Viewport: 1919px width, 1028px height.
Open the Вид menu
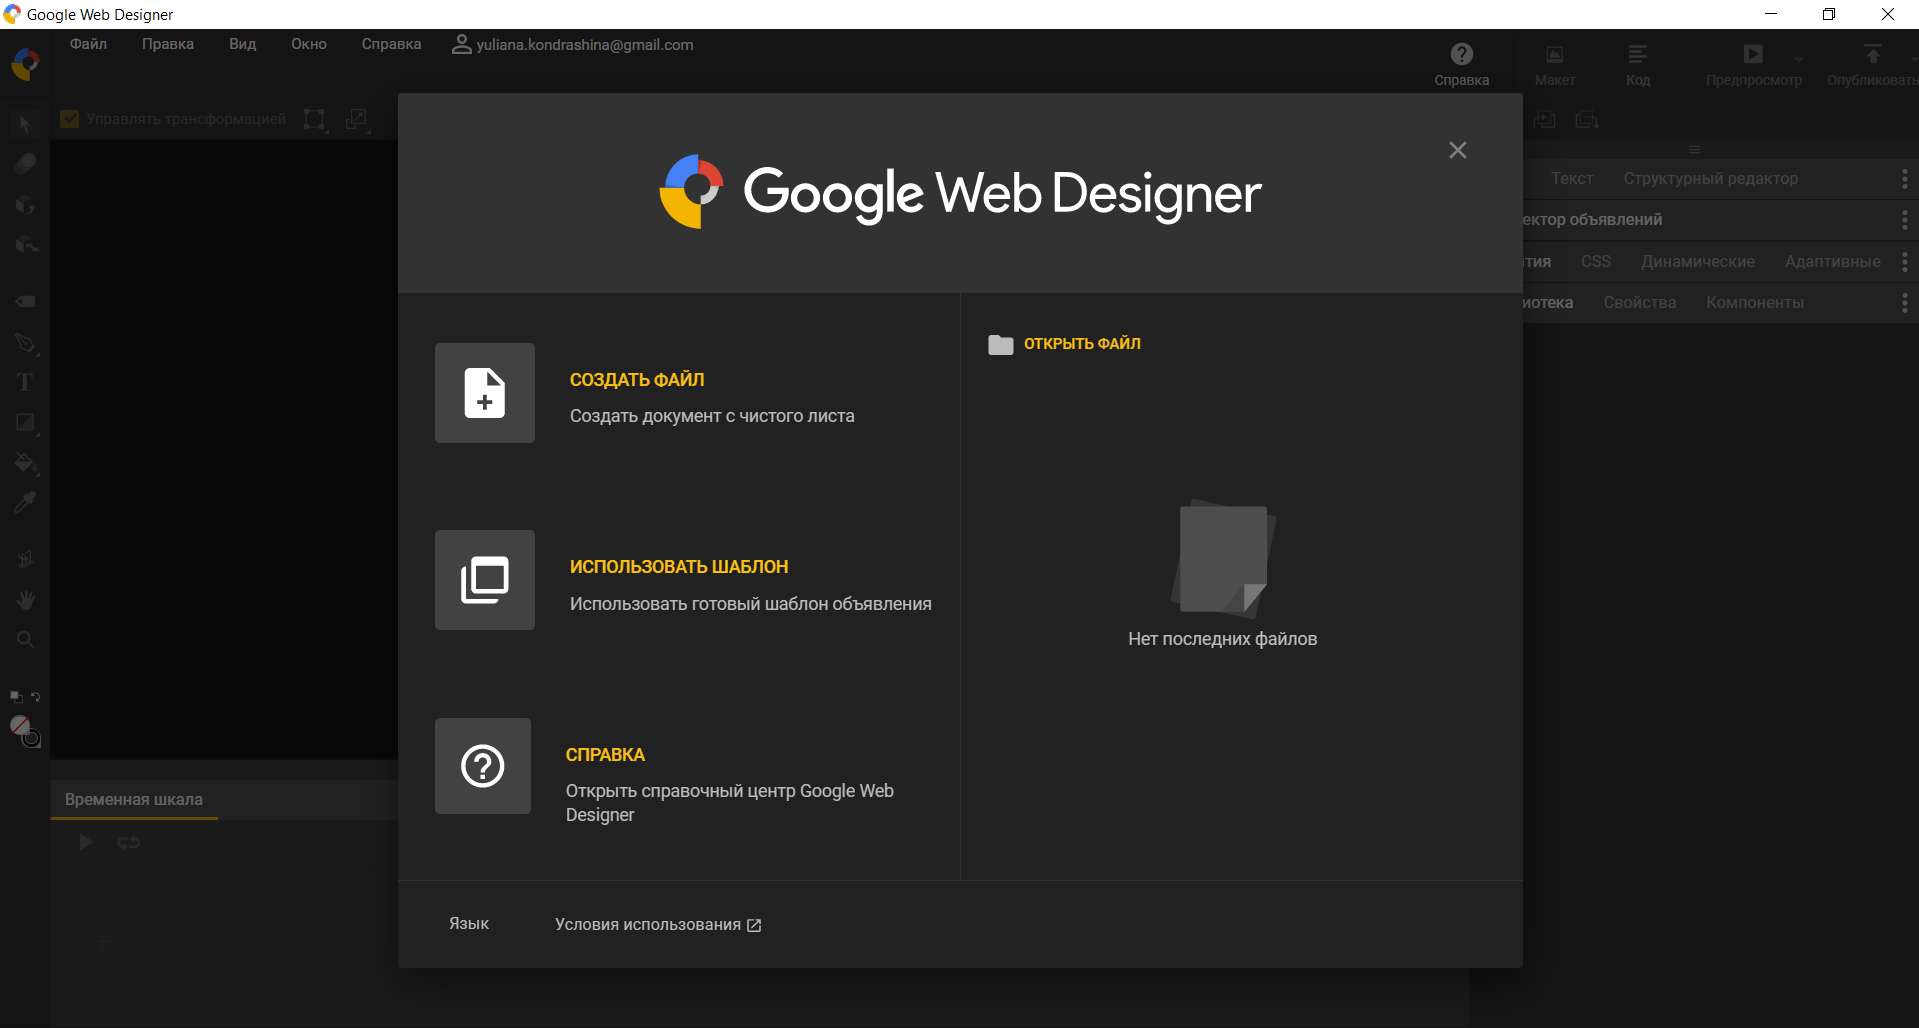click(242, 44)
